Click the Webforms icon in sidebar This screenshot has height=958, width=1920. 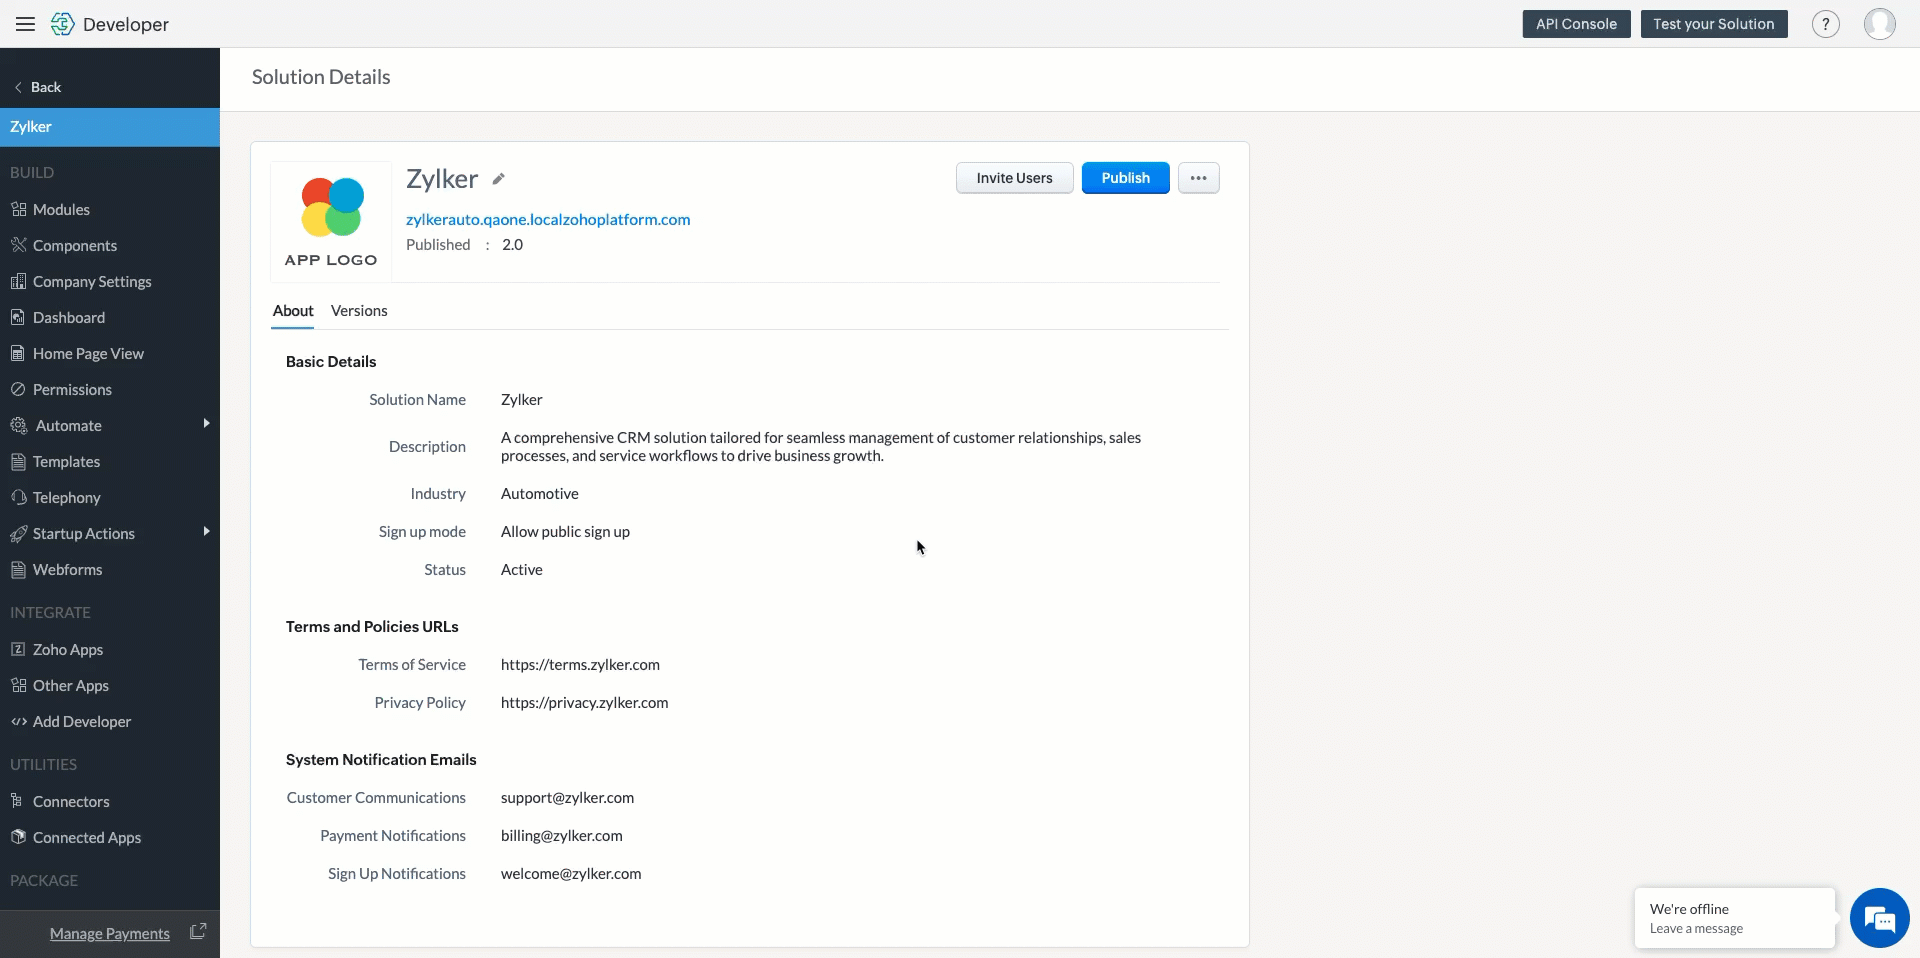(18, 569)
